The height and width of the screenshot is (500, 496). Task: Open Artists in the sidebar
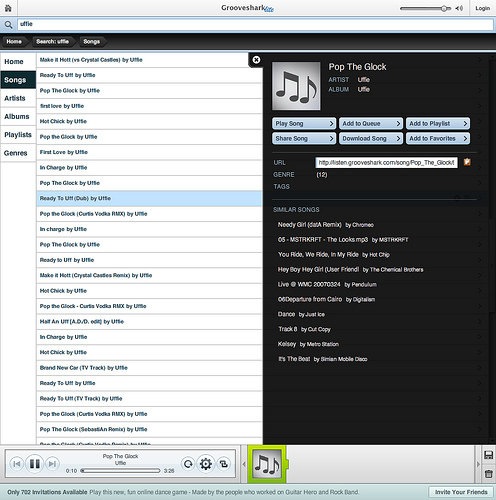tap(18, 98)
